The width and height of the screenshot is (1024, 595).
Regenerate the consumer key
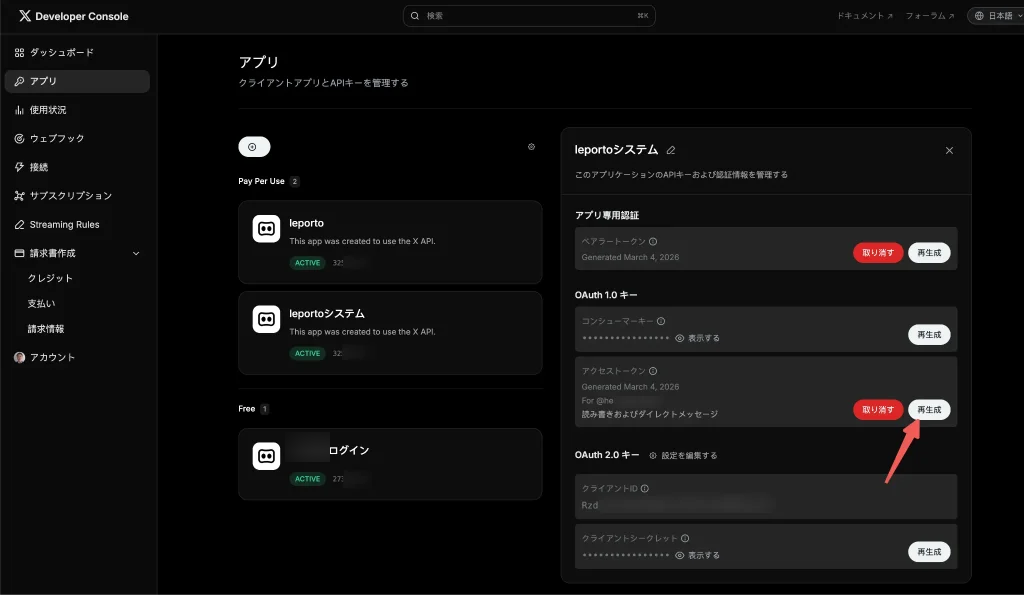coord(929,334)
